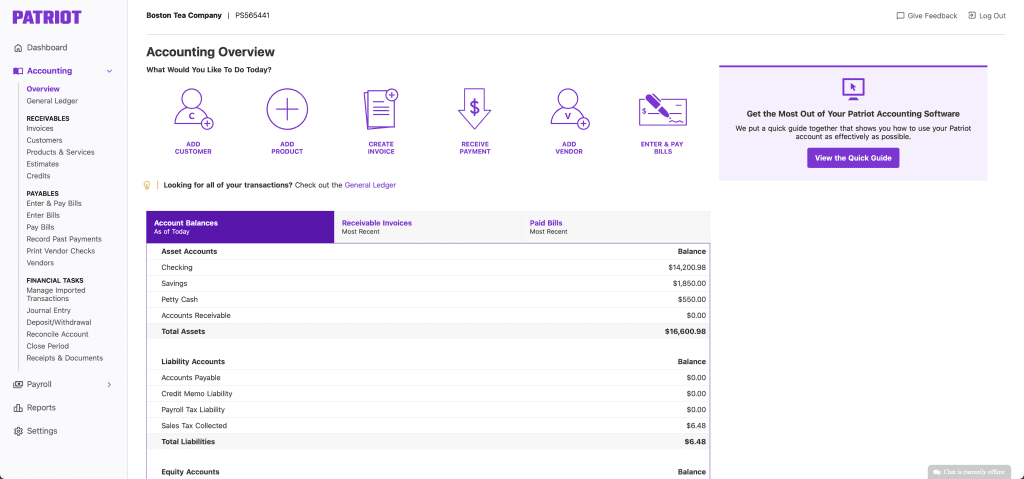Open General Ledger in the sidebar
The width and height of the screenshot is (1024, 479).
pos(52,101)
